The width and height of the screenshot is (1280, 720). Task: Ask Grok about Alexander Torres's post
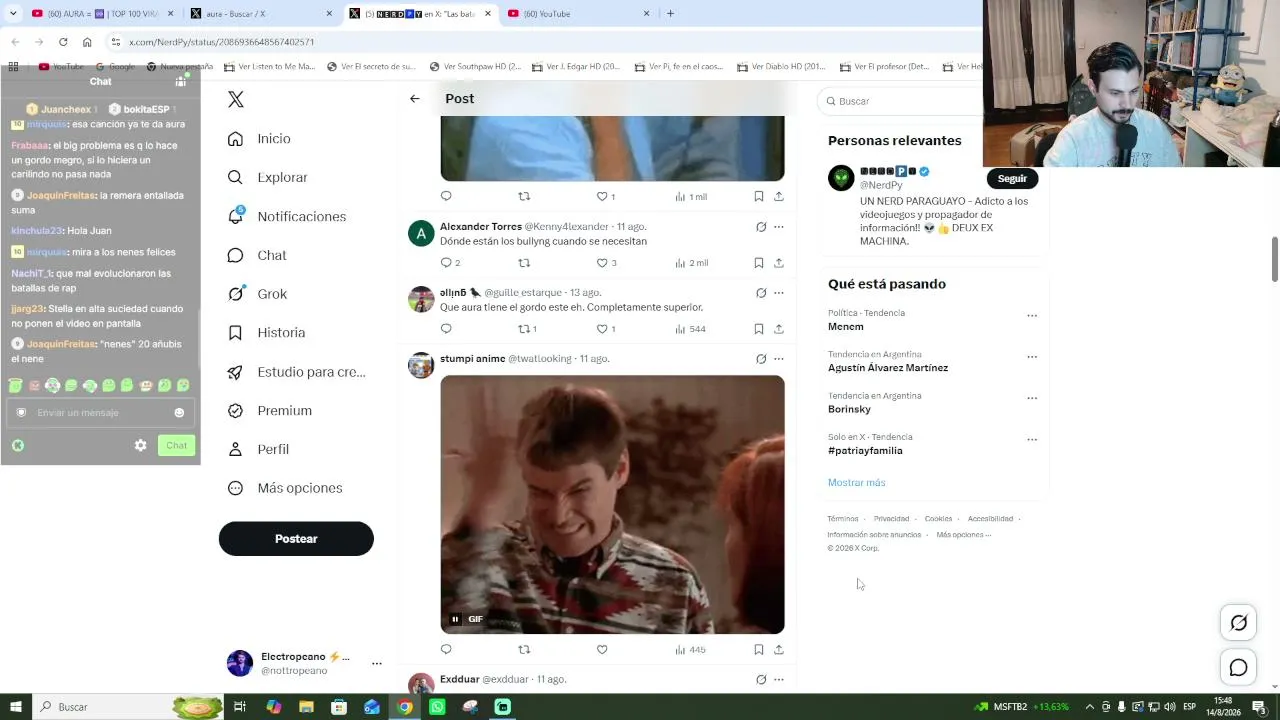(761, 227)
